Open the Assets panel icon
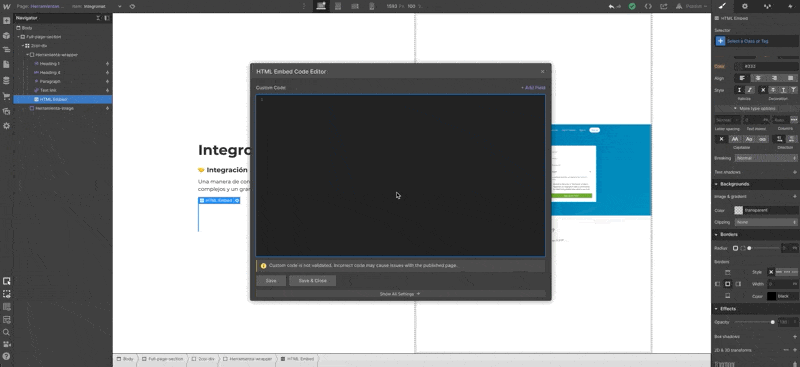The image size is (800, 367). (x=6, y=111)
